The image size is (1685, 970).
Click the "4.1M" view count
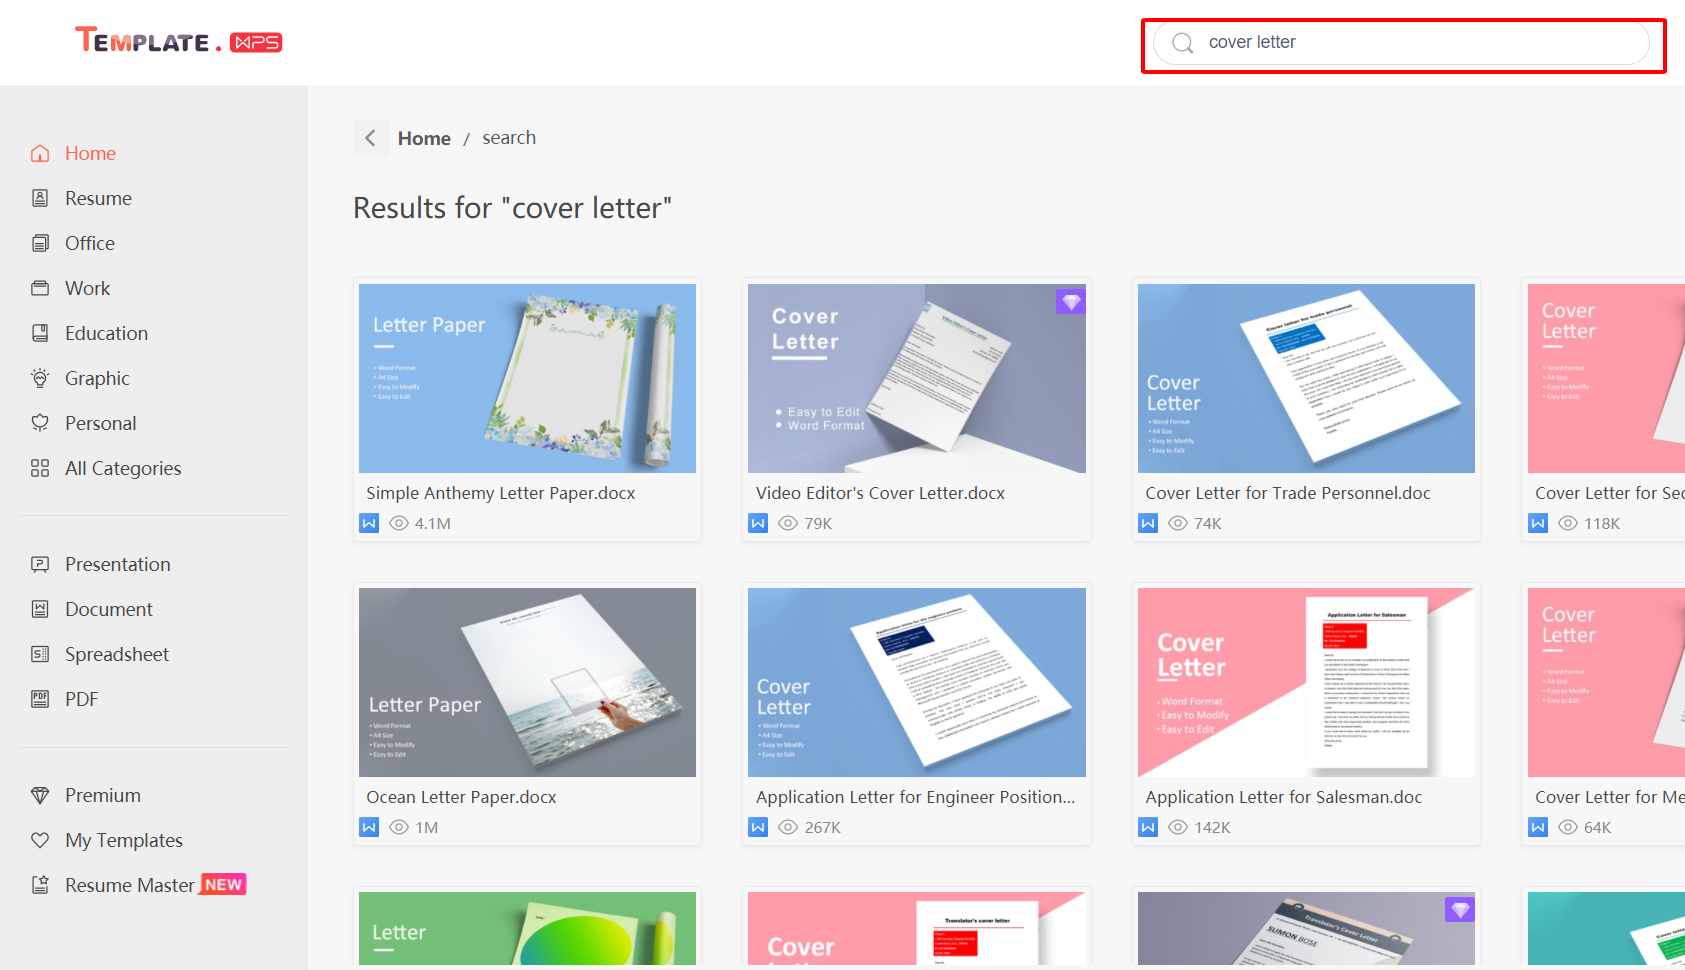point(433,523)
